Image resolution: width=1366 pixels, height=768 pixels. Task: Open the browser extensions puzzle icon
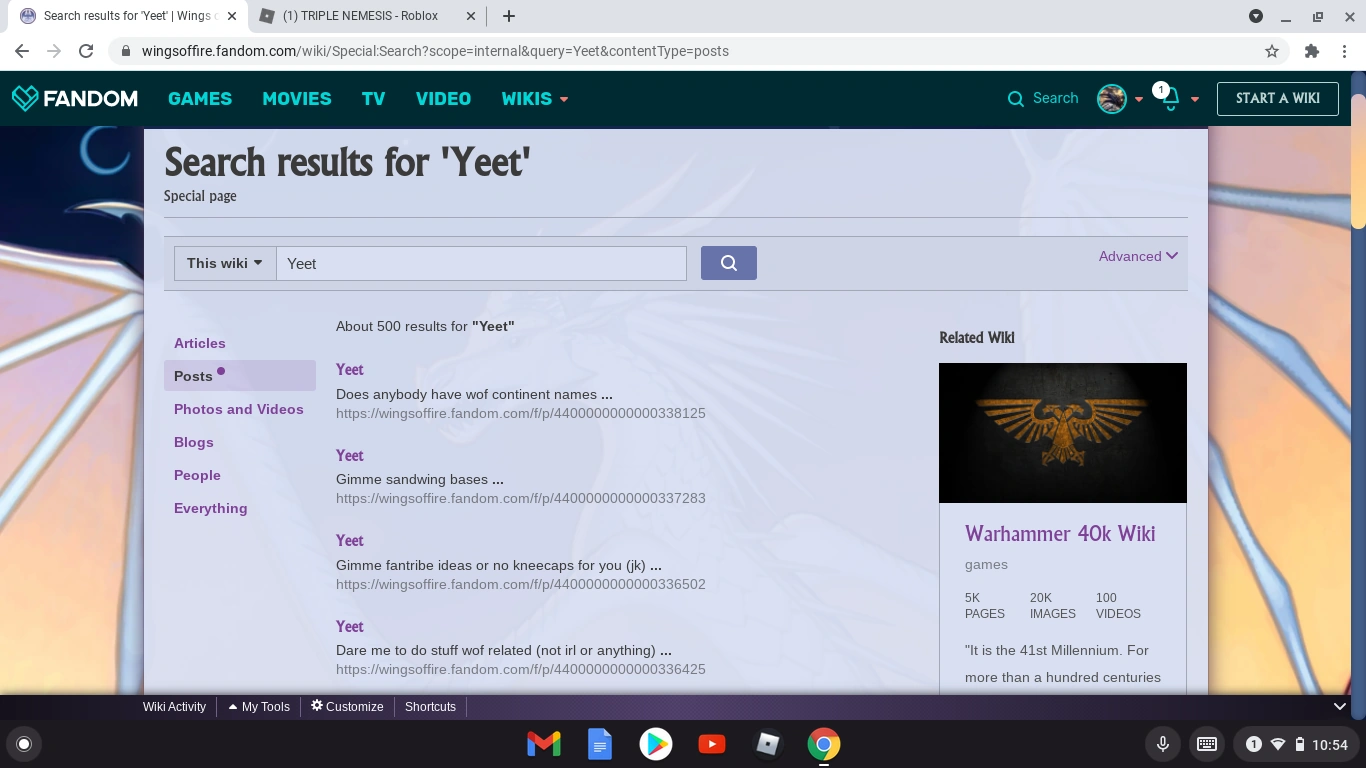coord(1311,50)
